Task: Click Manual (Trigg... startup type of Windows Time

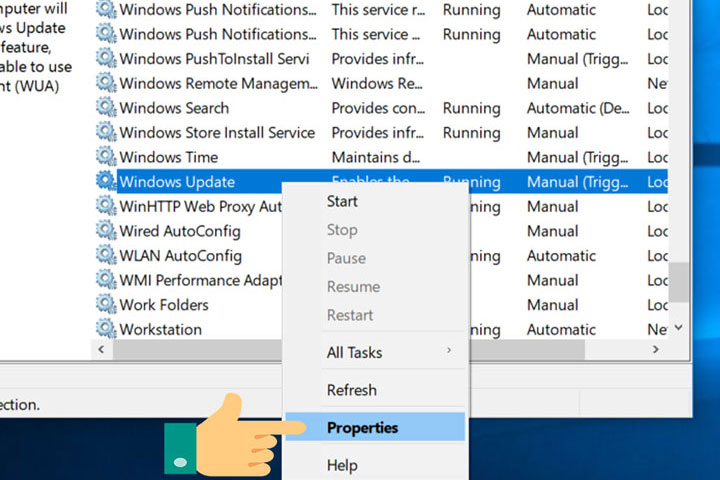Action: coord(578,158)
